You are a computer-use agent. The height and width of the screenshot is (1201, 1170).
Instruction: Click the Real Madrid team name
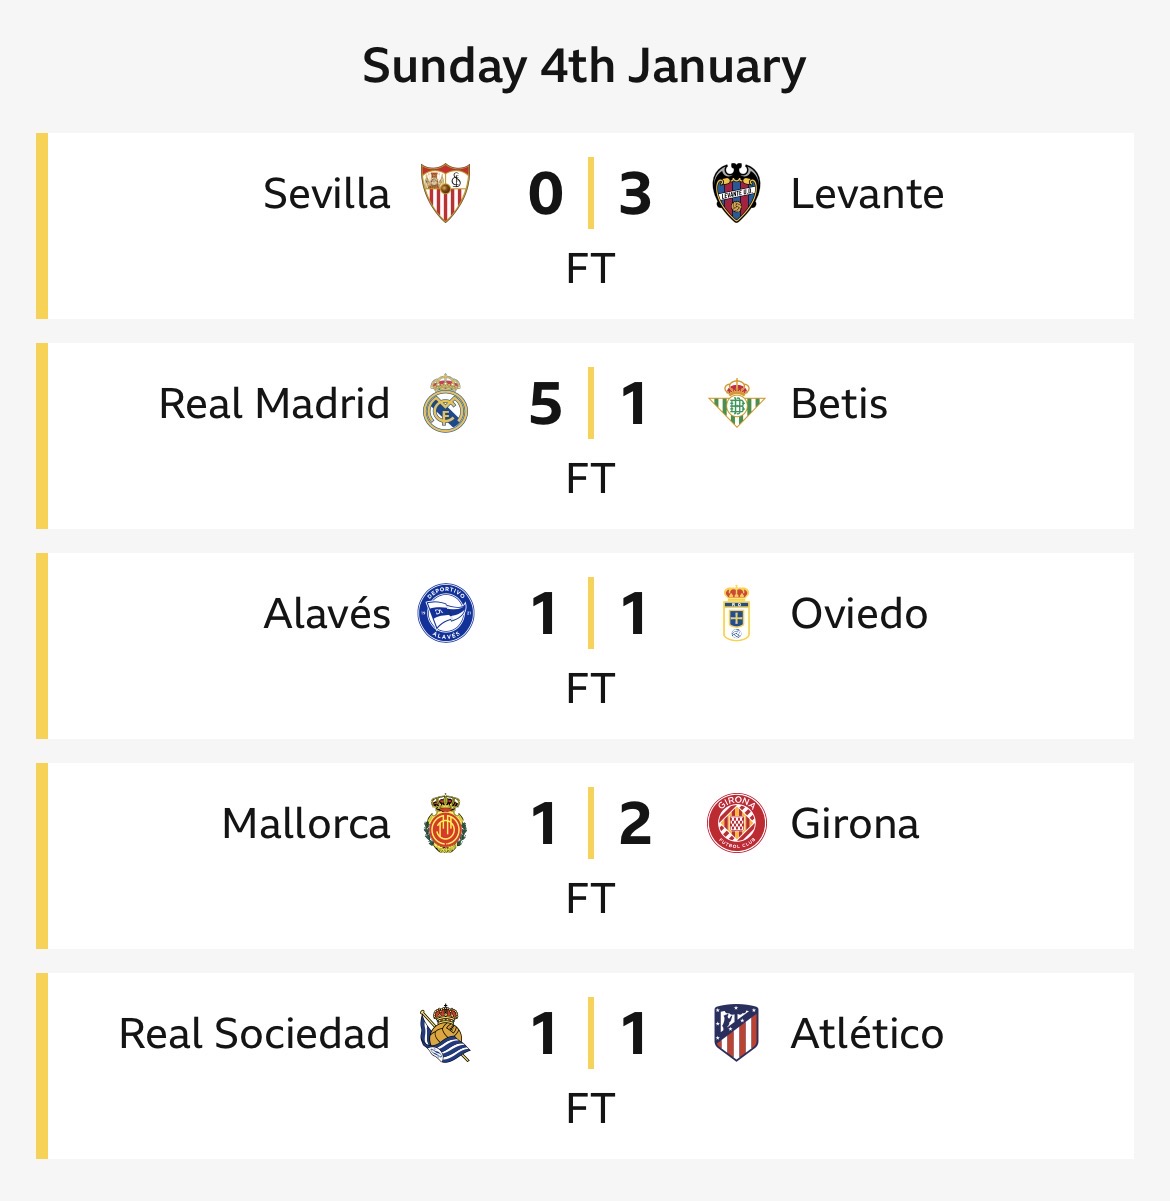274,403
